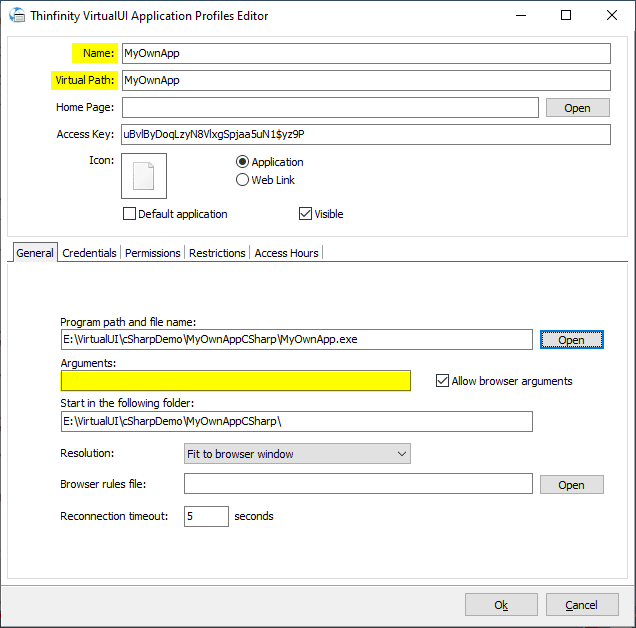Maximize the Profiles Editor window
The height and width of the screenshot is (628, 636).
click(x=566, y=15)
